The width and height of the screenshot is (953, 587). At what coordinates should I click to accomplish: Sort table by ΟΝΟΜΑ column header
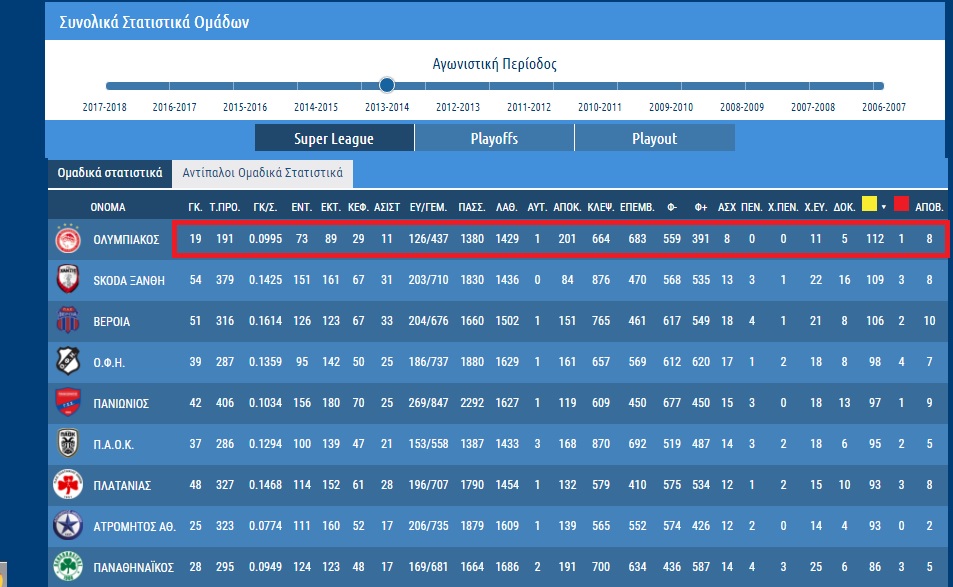coord(108,207)
